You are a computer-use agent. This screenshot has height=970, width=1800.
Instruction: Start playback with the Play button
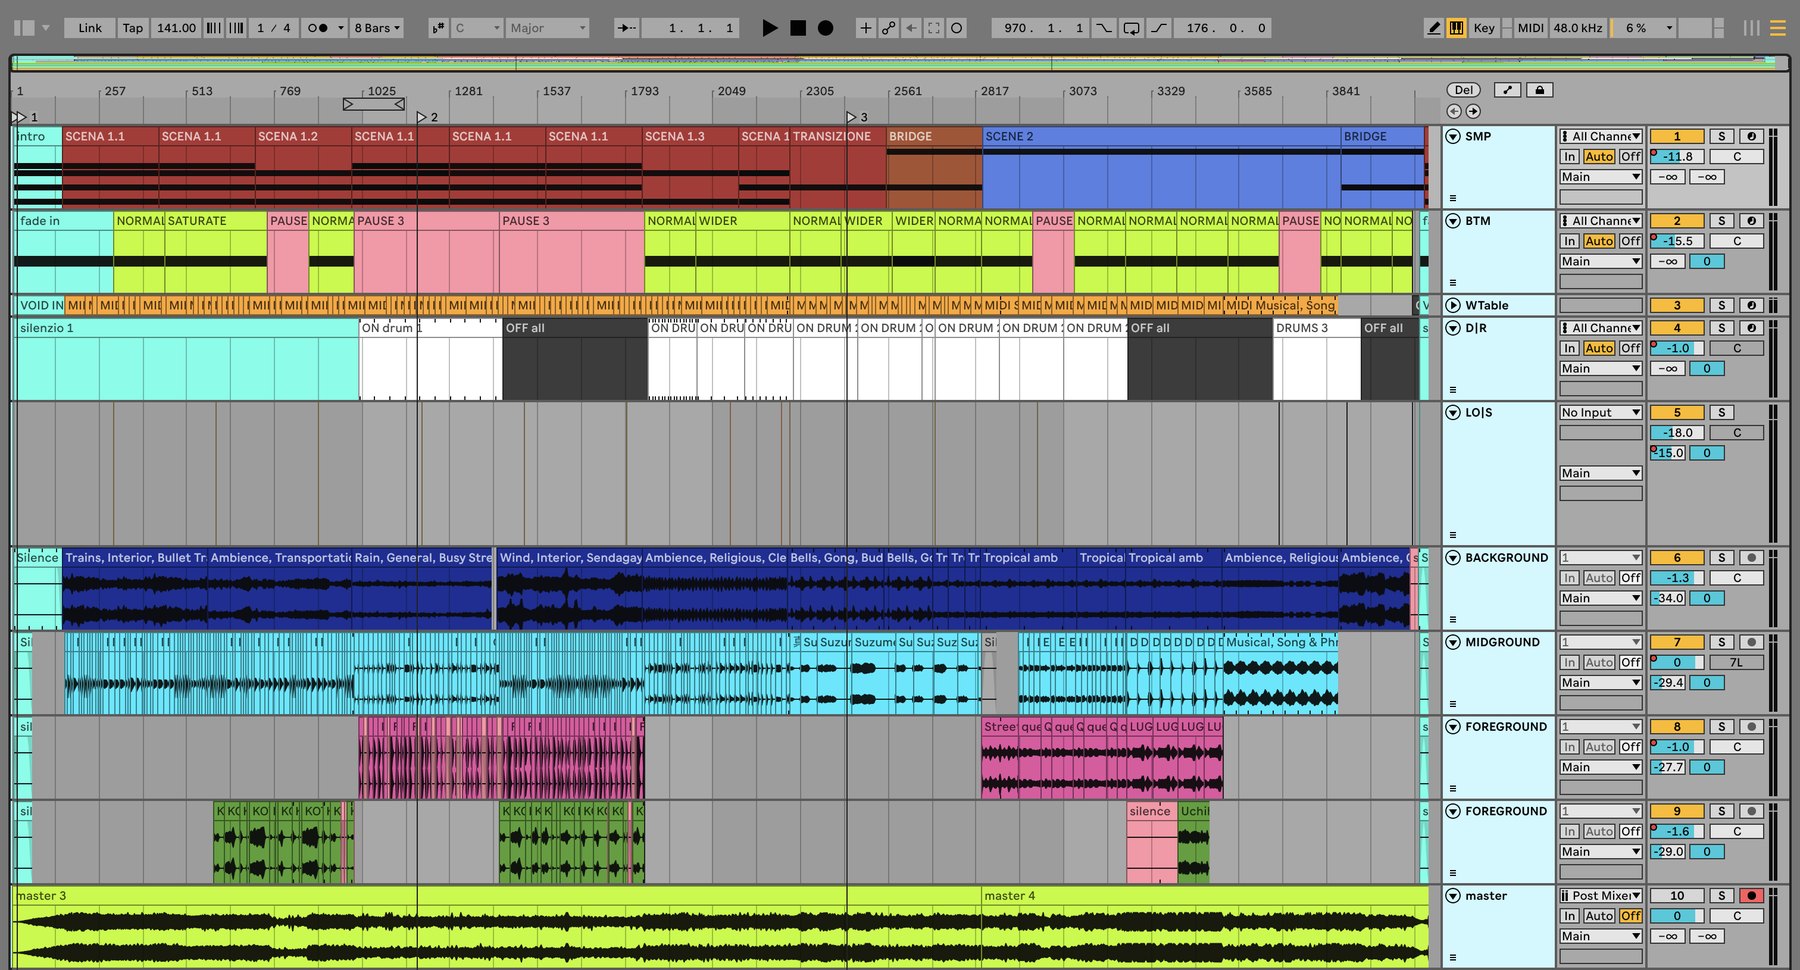(x=769, y=28)
